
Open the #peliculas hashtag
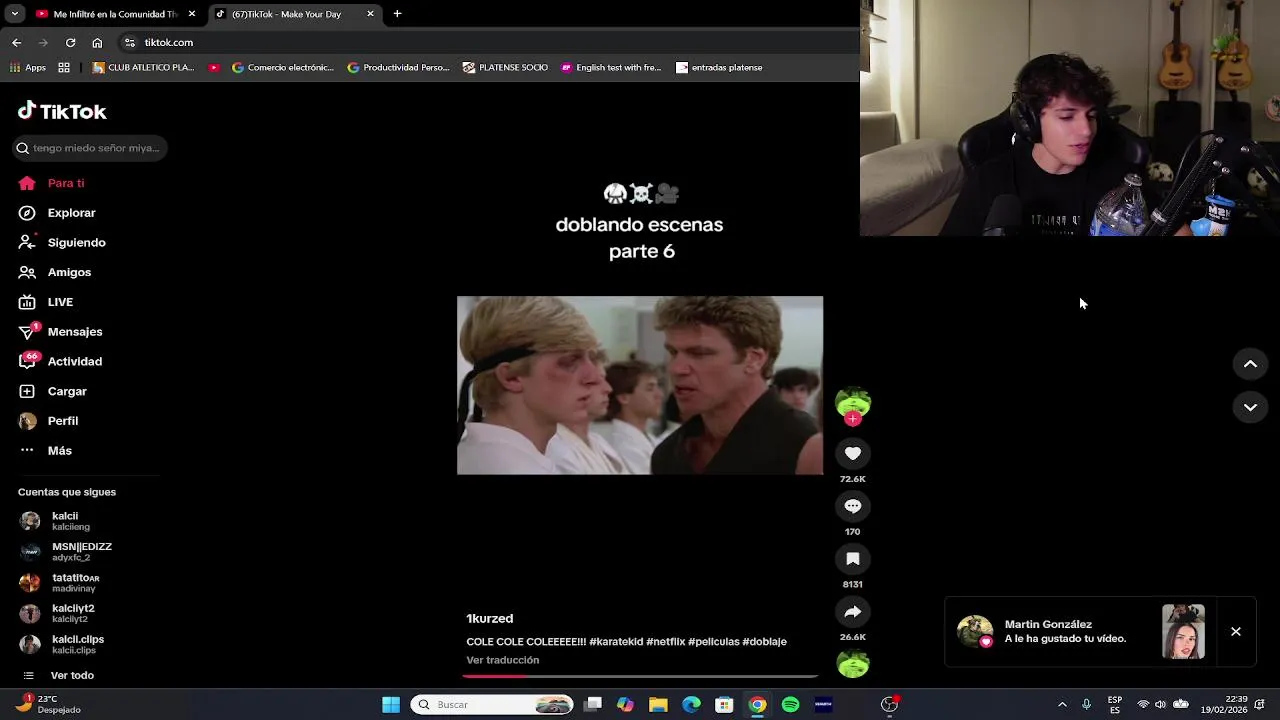pos(713,642)
